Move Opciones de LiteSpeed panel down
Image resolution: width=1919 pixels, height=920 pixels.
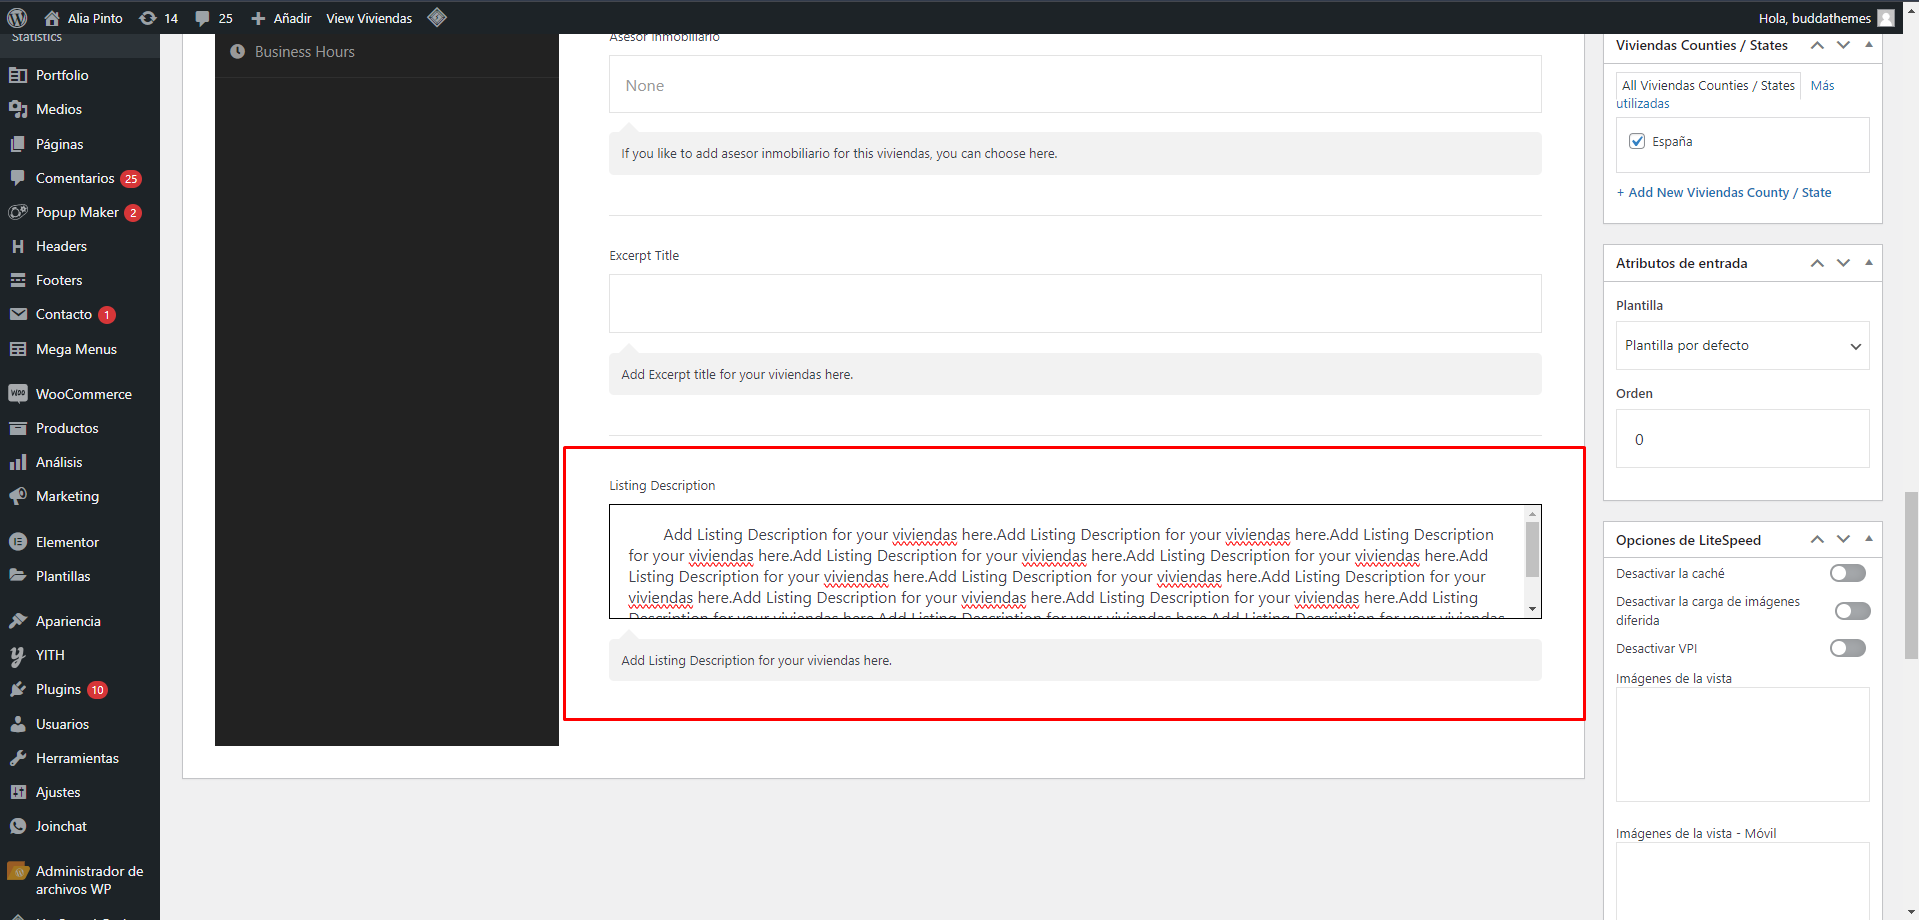pos(1843,540)
